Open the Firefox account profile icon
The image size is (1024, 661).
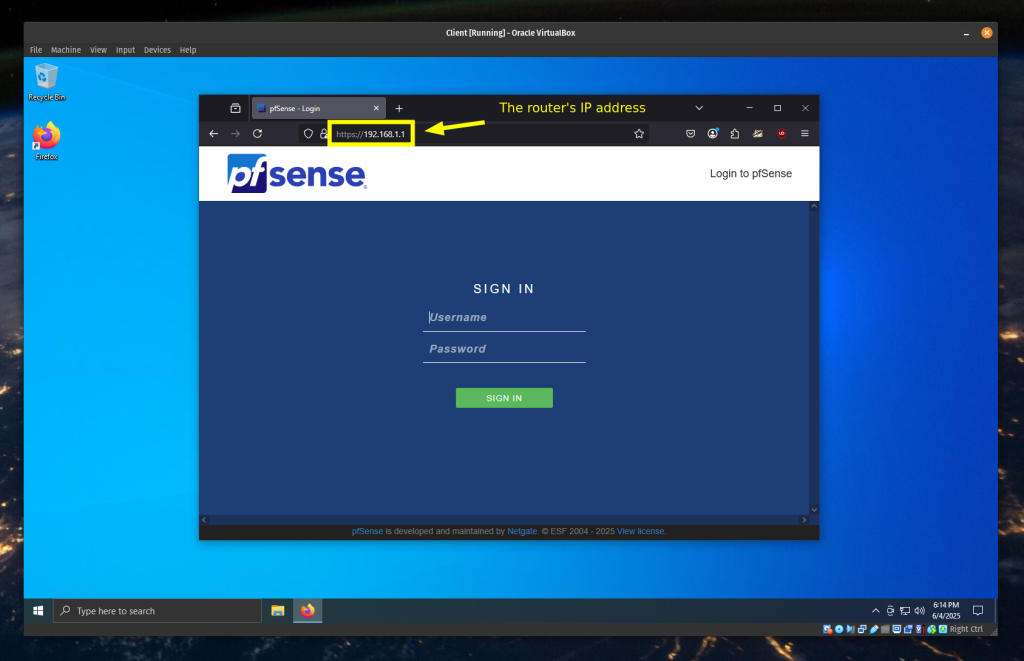[x=713, y=133]
